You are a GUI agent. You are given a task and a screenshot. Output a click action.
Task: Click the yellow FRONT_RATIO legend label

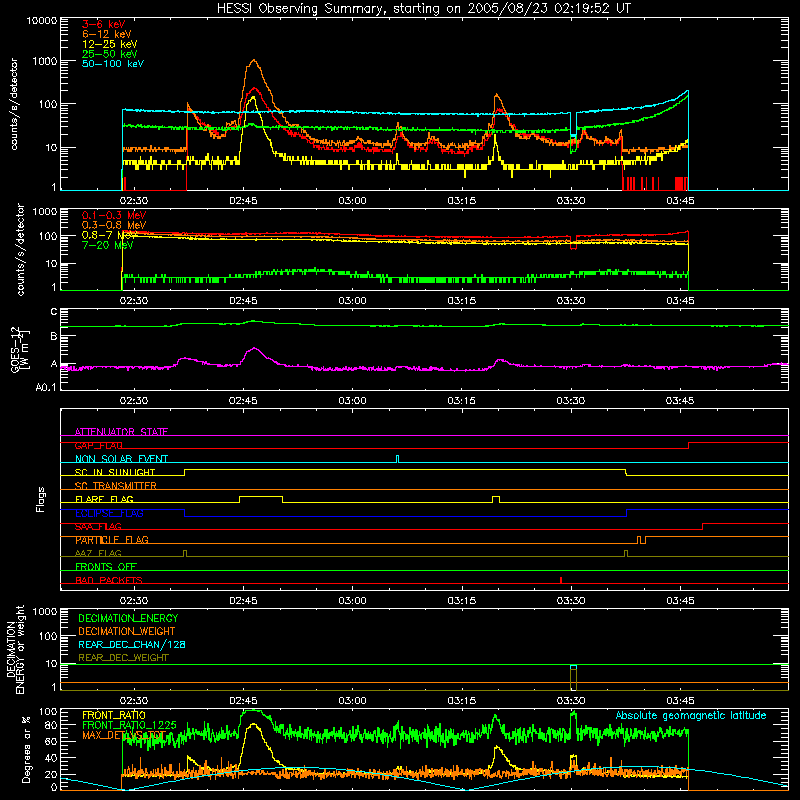[114, 716]
